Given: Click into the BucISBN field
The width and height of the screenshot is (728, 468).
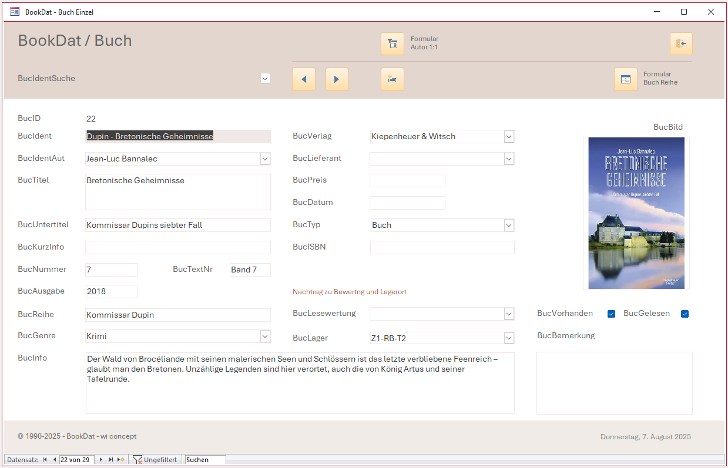Looking at the screenshot, I should pyautogui.click(x=441, y=247).
